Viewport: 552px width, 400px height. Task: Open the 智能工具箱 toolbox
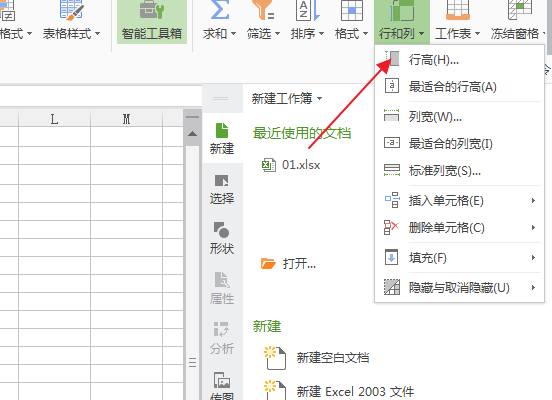click(152, 22)
